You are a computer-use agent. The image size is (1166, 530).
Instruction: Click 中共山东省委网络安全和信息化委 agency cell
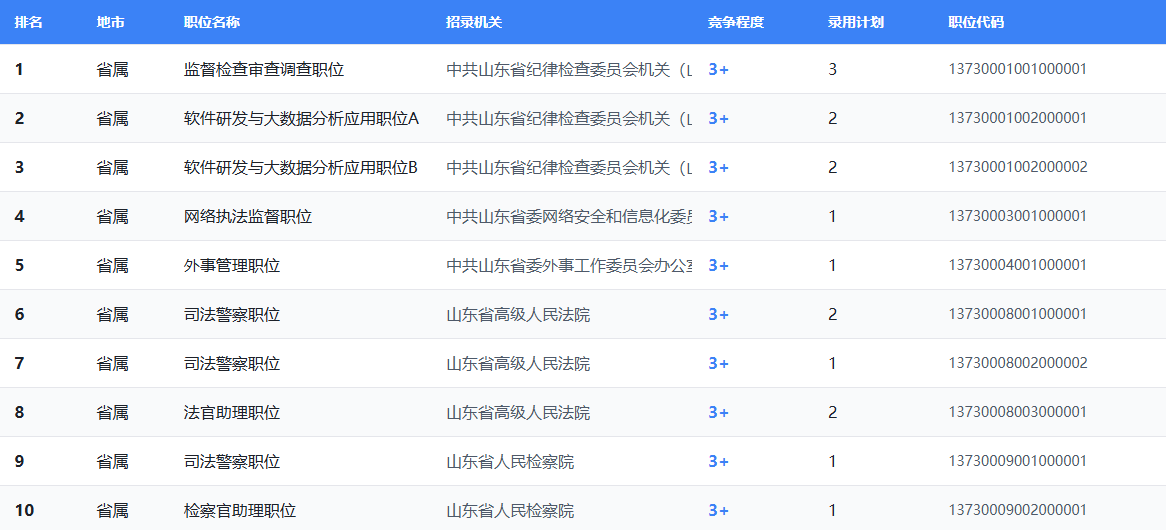(569, 216)
